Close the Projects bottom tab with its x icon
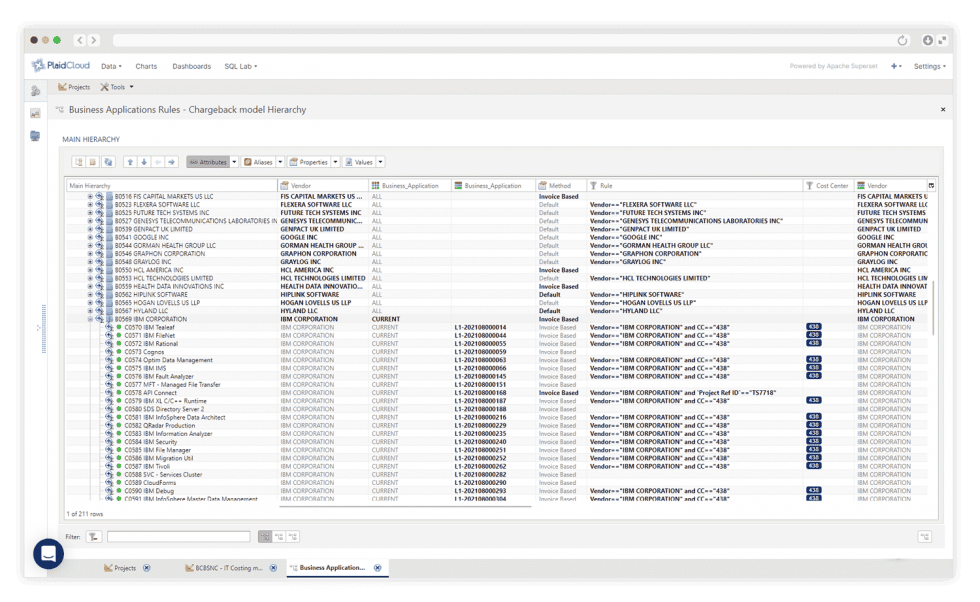 [x=147, y=568]
